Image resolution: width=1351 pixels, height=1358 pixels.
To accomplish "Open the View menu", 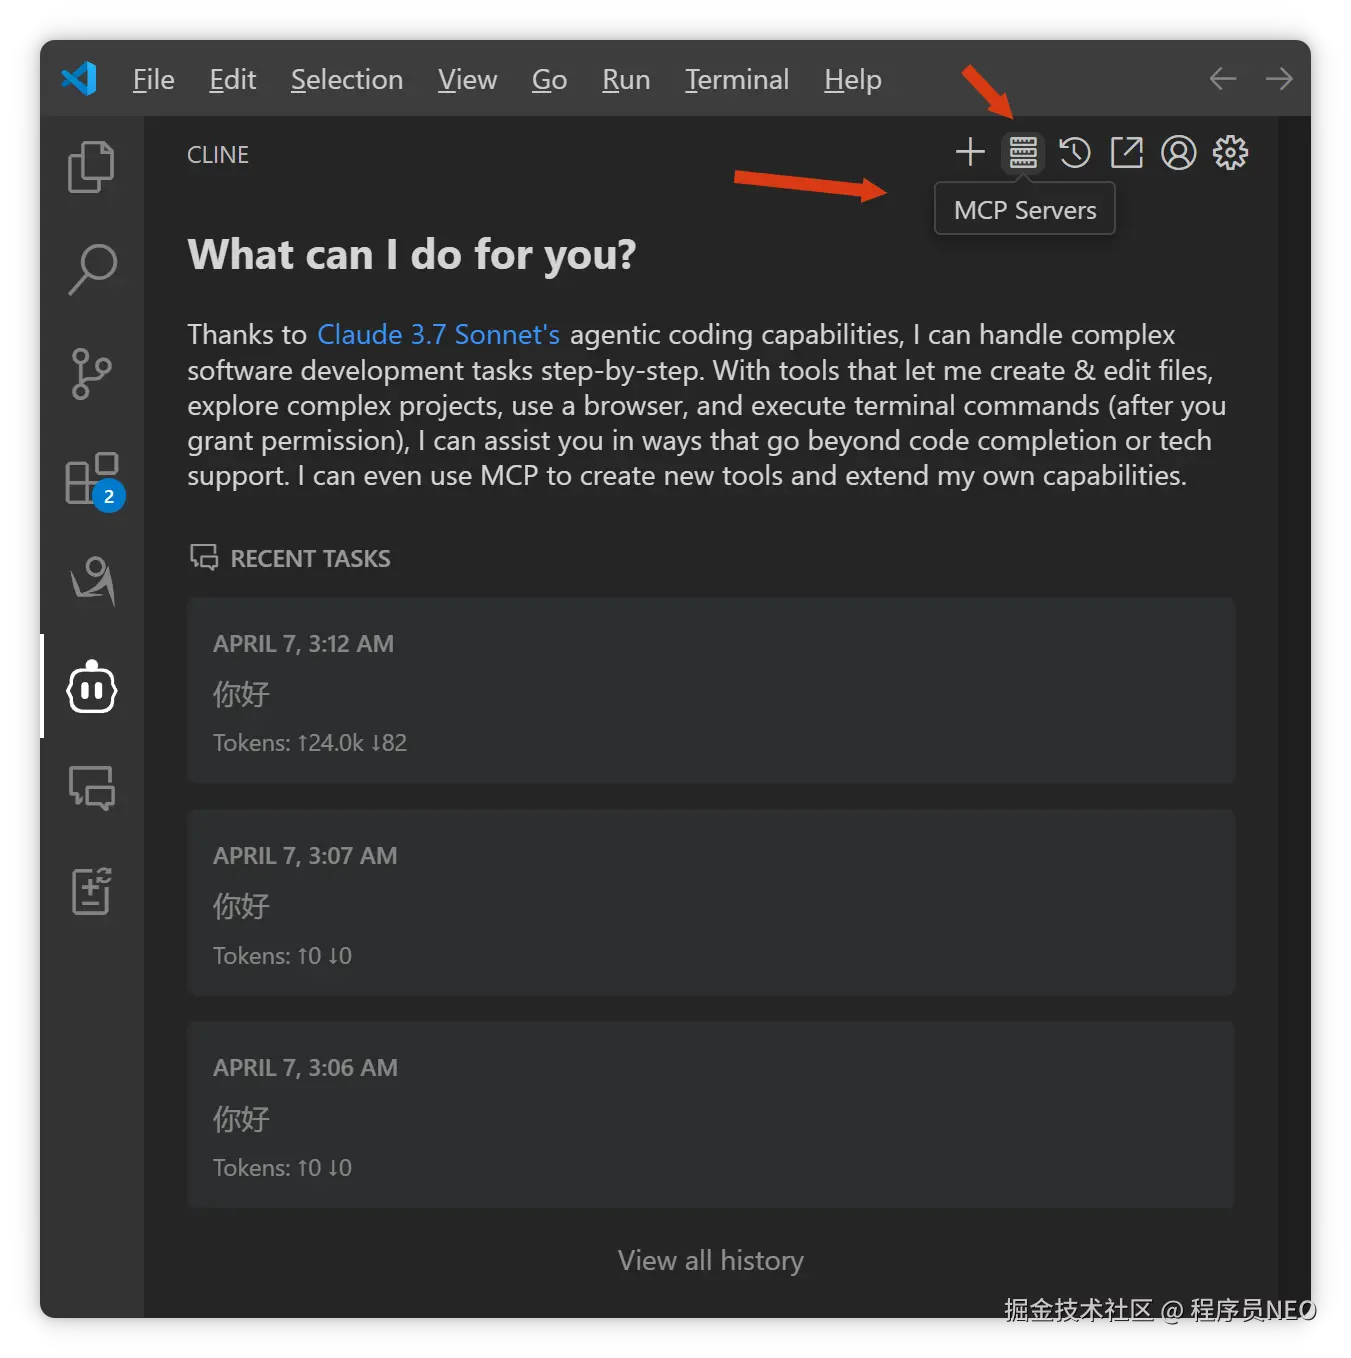I will (x=467, y=80).
